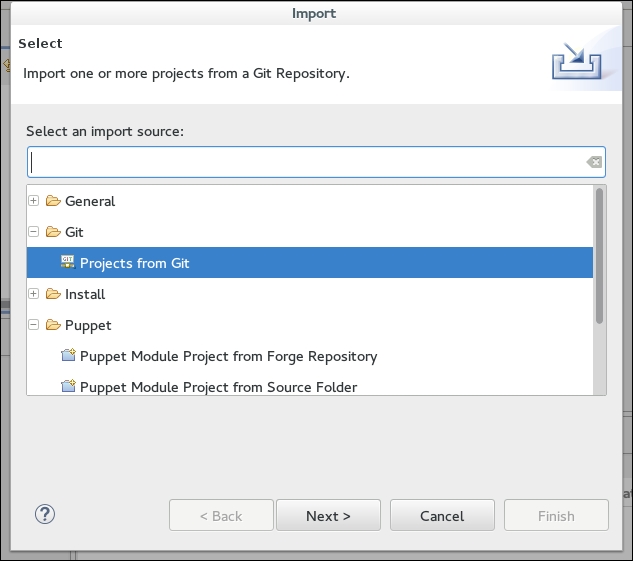Click the Puppet folder icon
The height and width of the screenshot is (561, 633).
(54, 325)
